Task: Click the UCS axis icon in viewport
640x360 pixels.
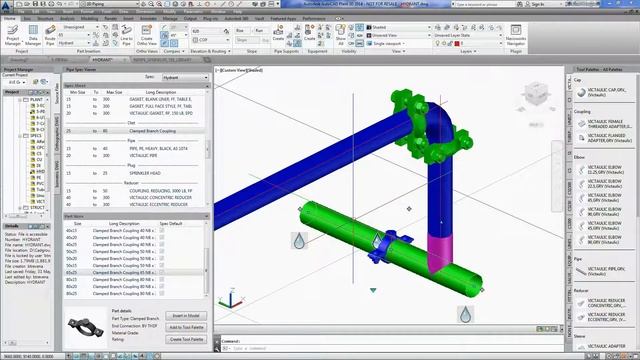Action: (x=230, y=299)
